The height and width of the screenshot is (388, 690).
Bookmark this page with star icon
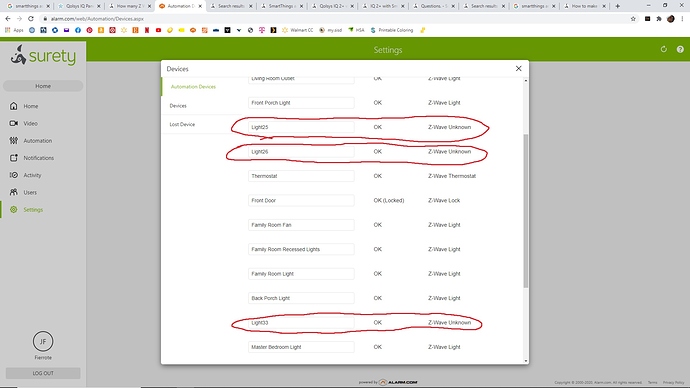click(x=633, y=19)
